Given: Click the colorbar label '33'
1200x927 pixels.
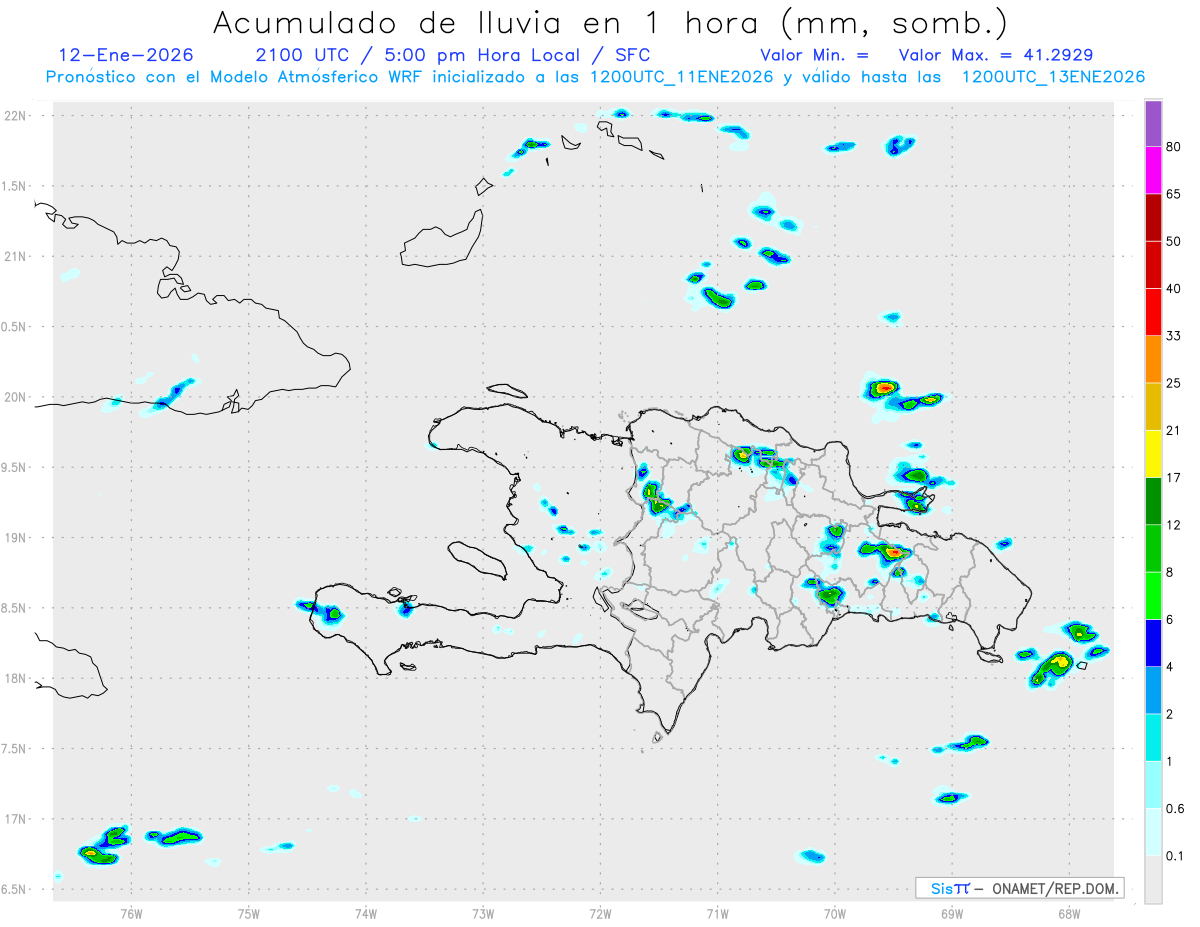Looking at the screenshot, I should (1175, 336).
